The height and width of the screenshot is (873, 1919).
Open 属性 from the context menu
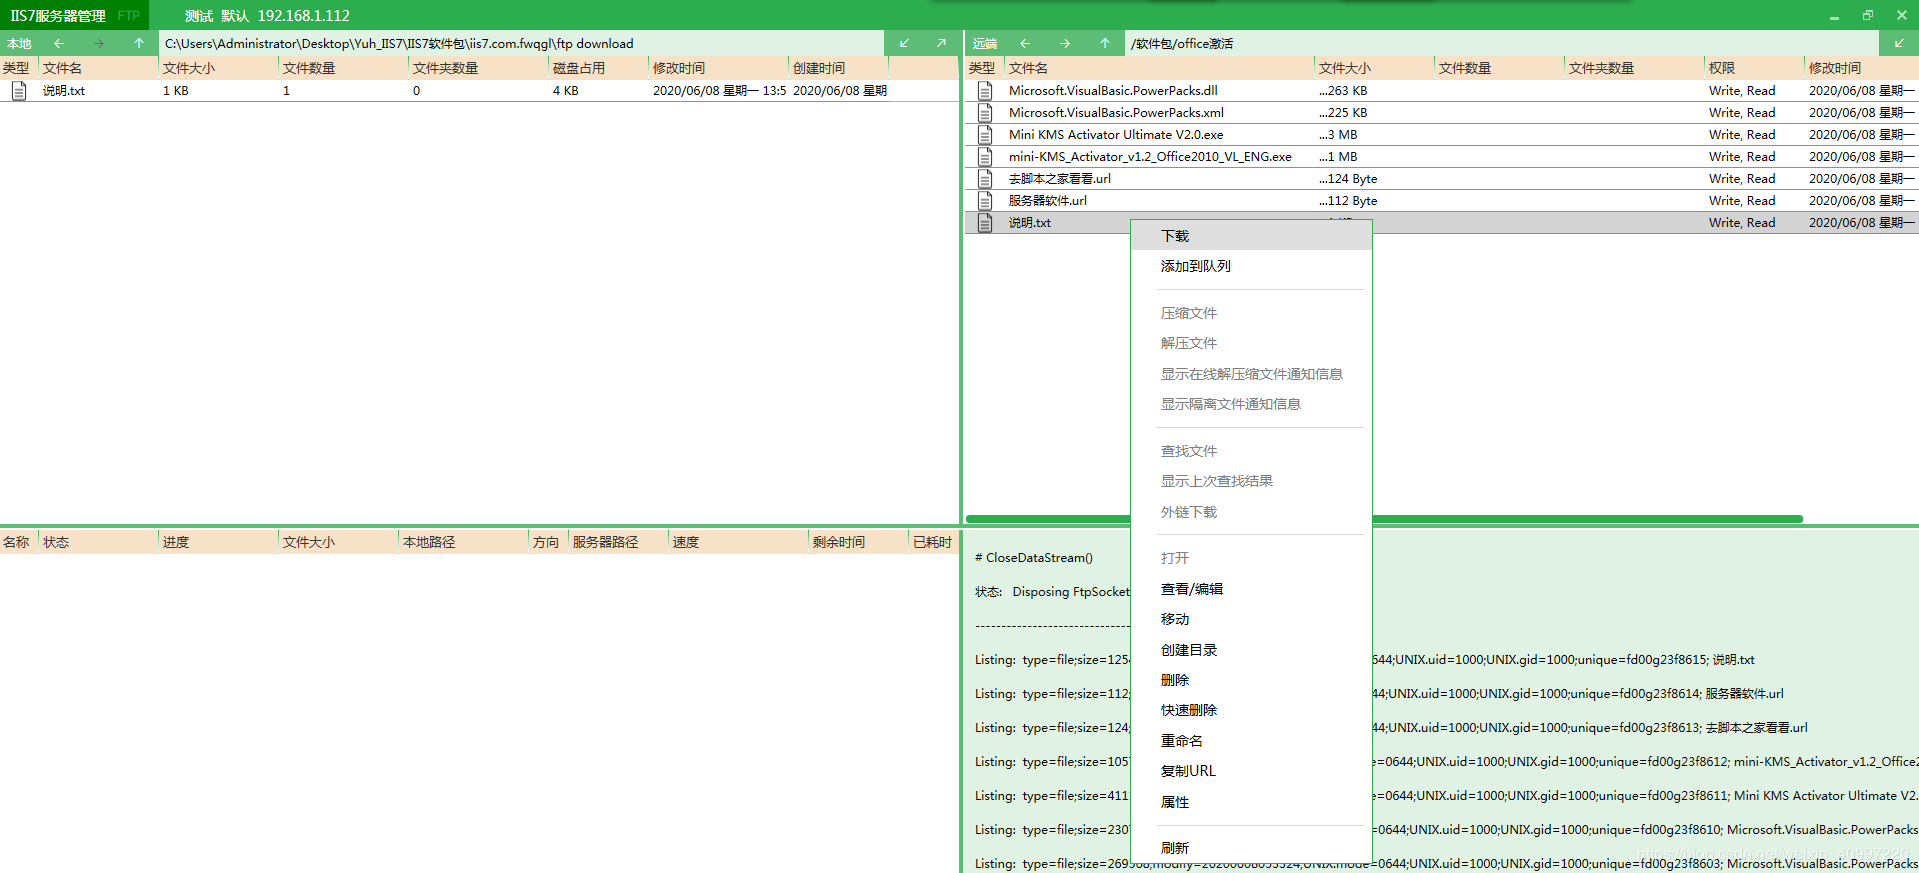point(1251,802)
